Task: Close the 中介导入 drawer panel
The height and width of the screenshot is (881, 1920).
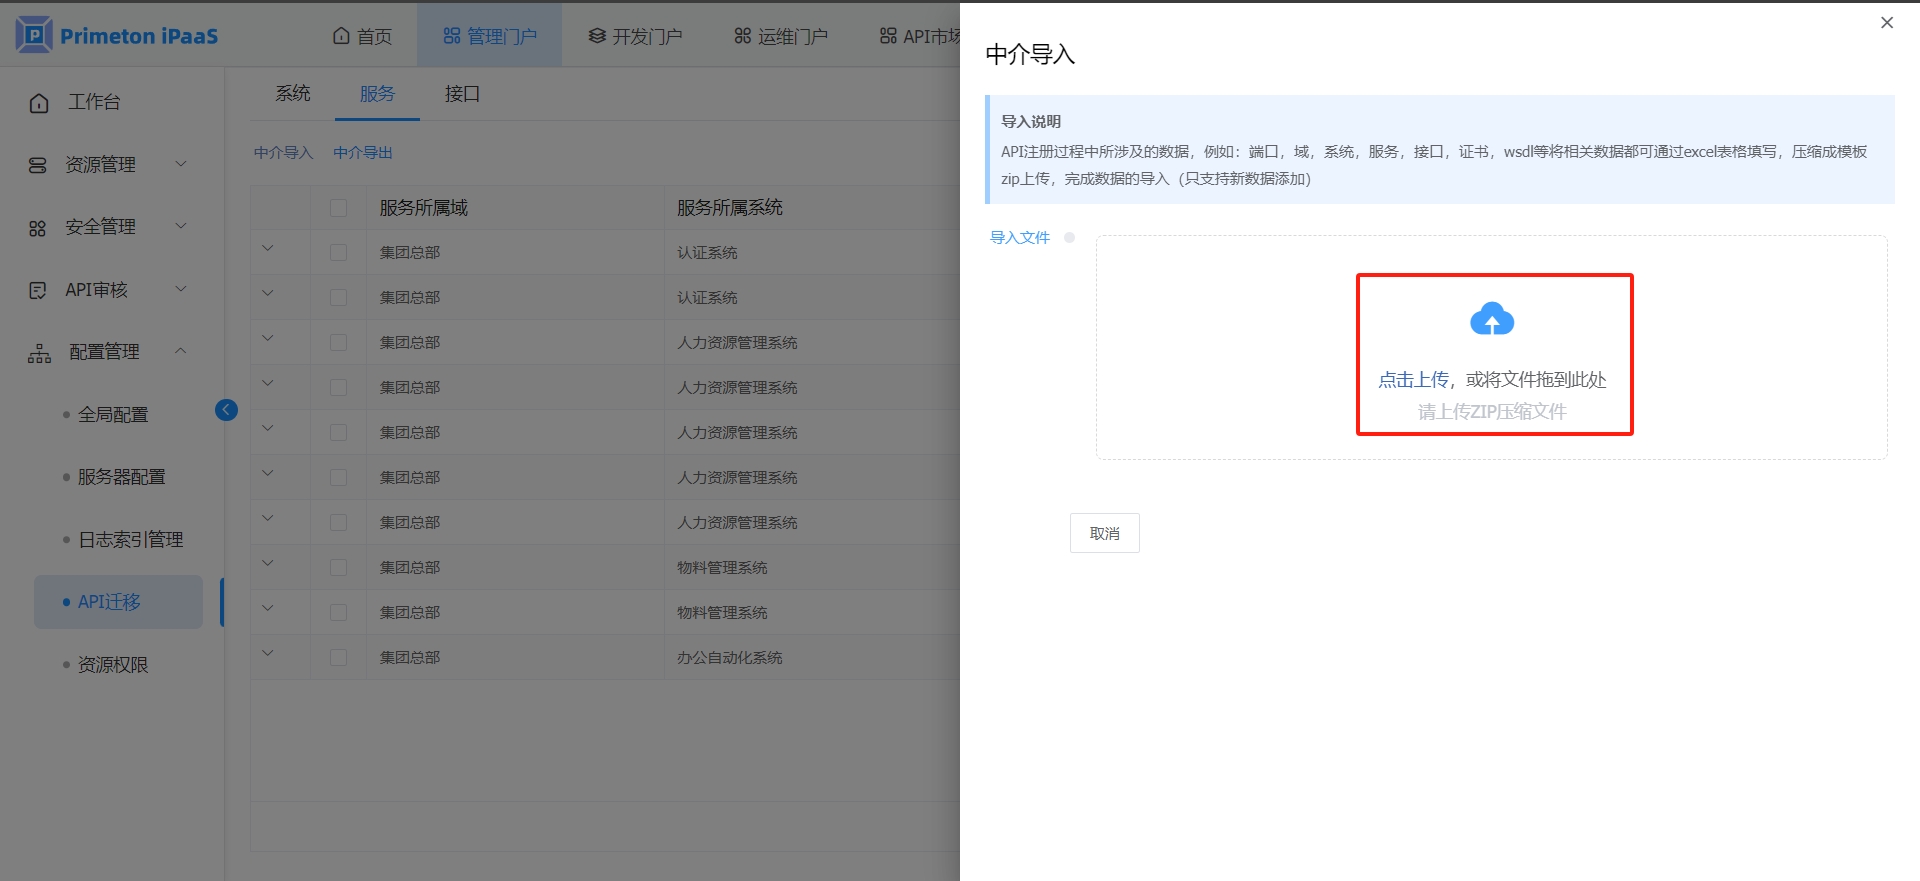Action: tap(1886, 23)
